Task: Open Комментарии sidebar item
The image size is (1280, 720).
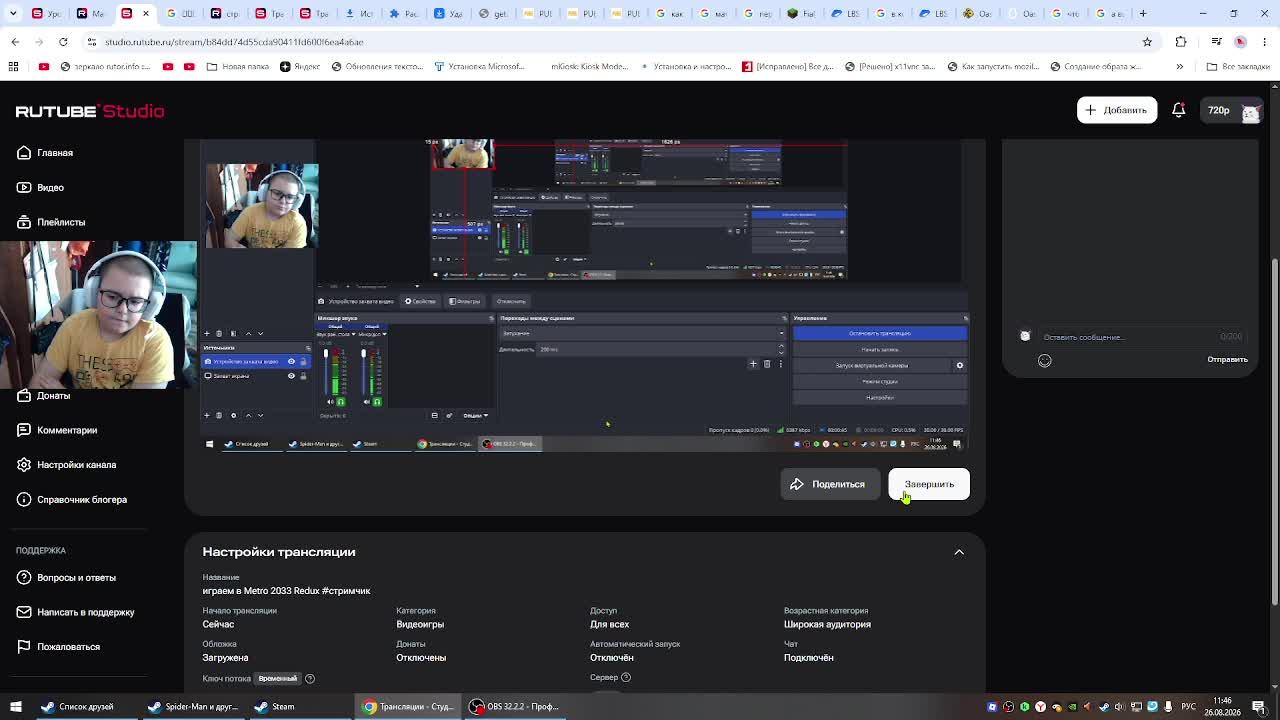Action: pos(67,430)
